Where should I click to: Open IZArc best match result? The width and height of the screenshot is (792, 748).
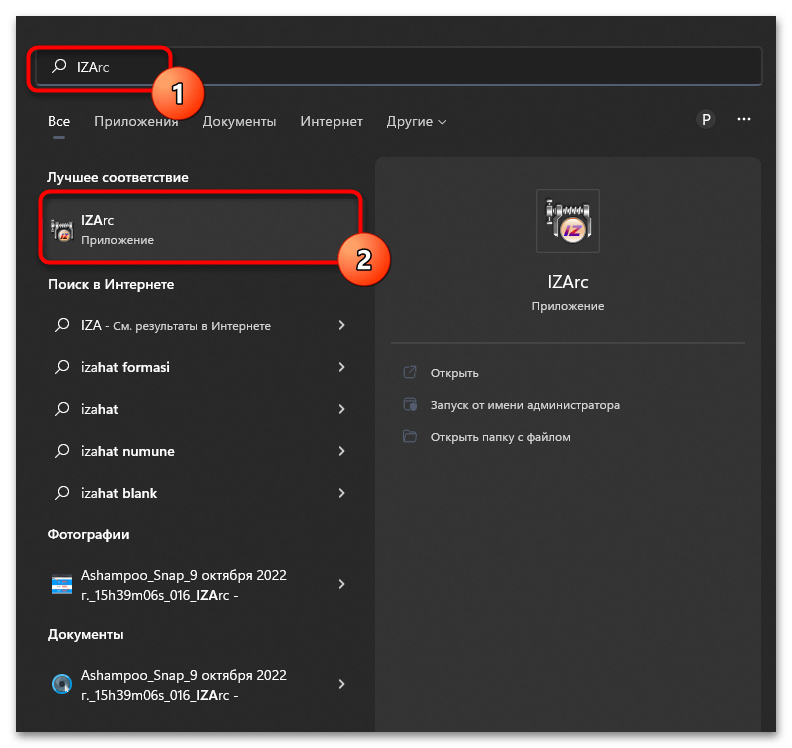pos(201,229)
